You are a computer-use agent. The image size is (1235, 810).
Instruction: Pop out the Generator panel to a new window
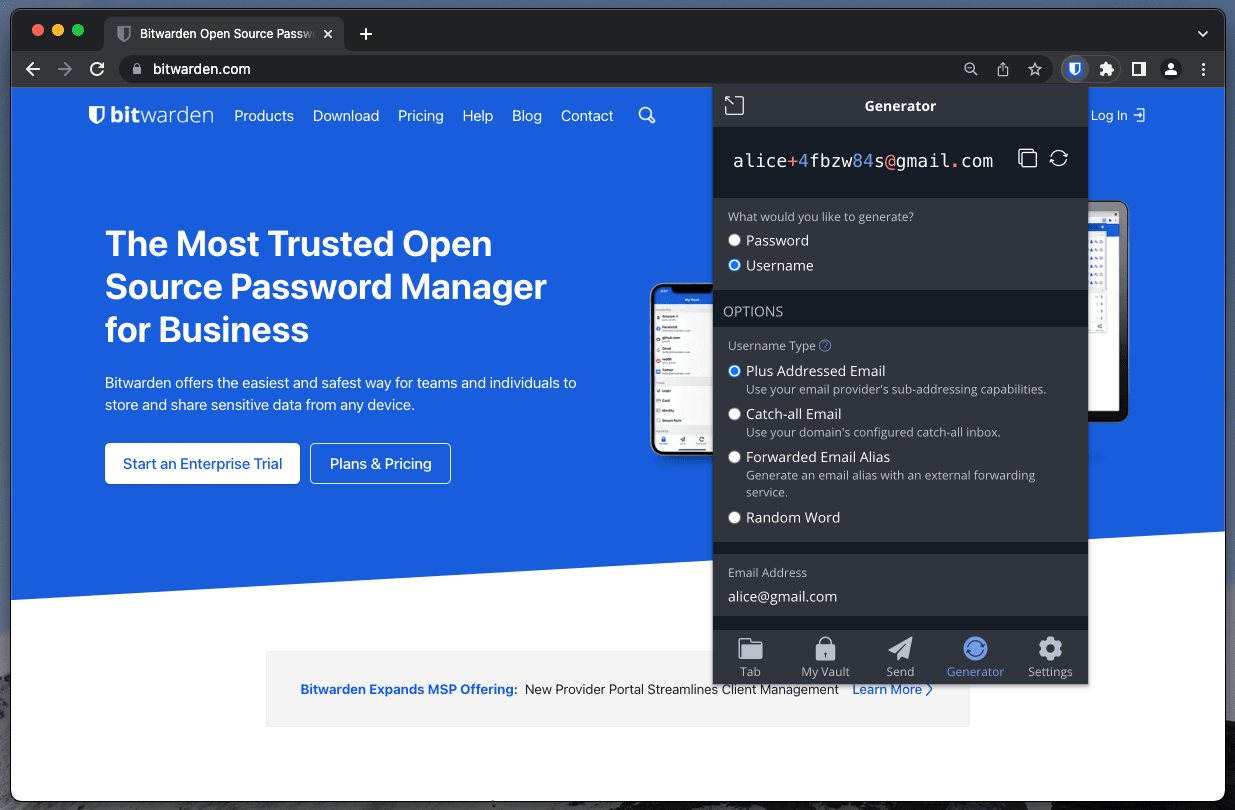click(734, 105)
